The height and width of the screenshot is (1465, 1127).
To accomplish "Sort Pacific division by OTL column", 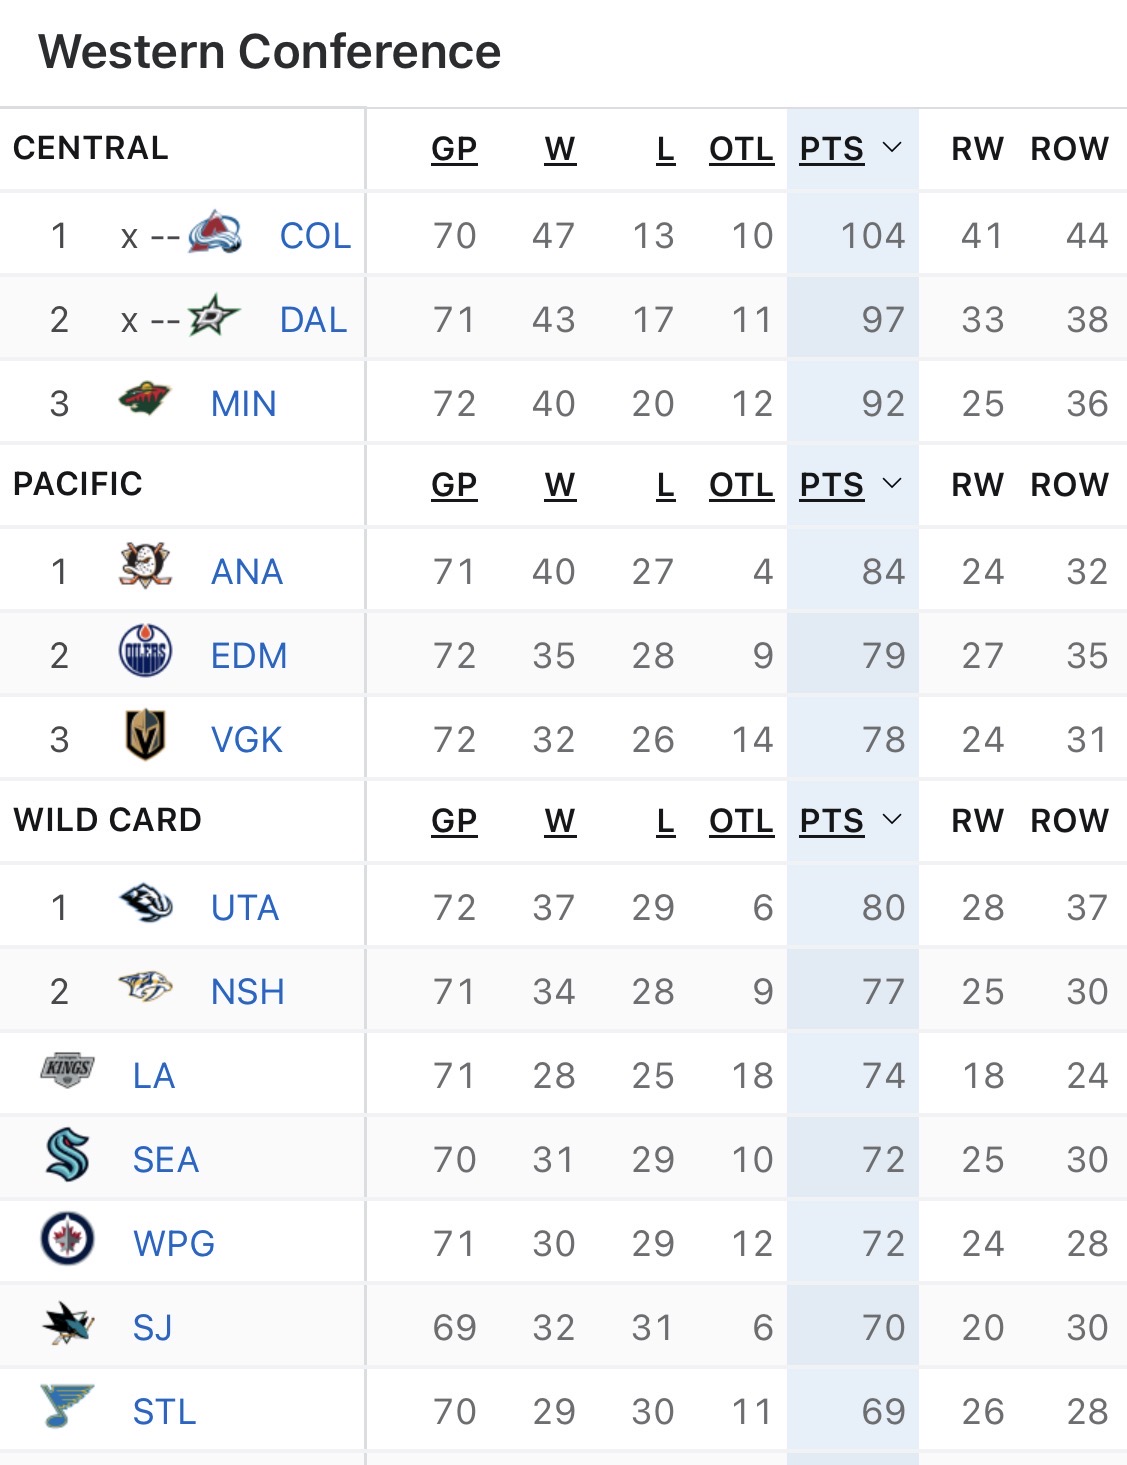I will [x=741, y=485].
